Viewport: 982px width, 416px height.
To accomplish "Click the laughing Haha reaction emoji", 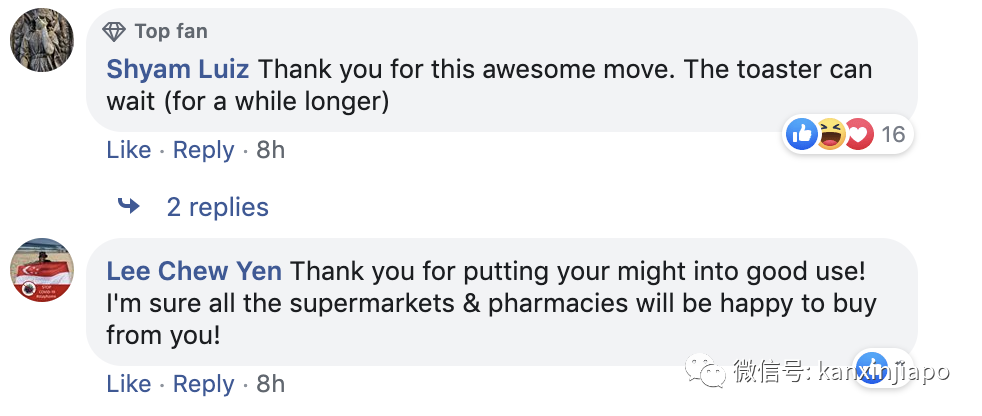I will pyautogui.click(x=830, y=134).
